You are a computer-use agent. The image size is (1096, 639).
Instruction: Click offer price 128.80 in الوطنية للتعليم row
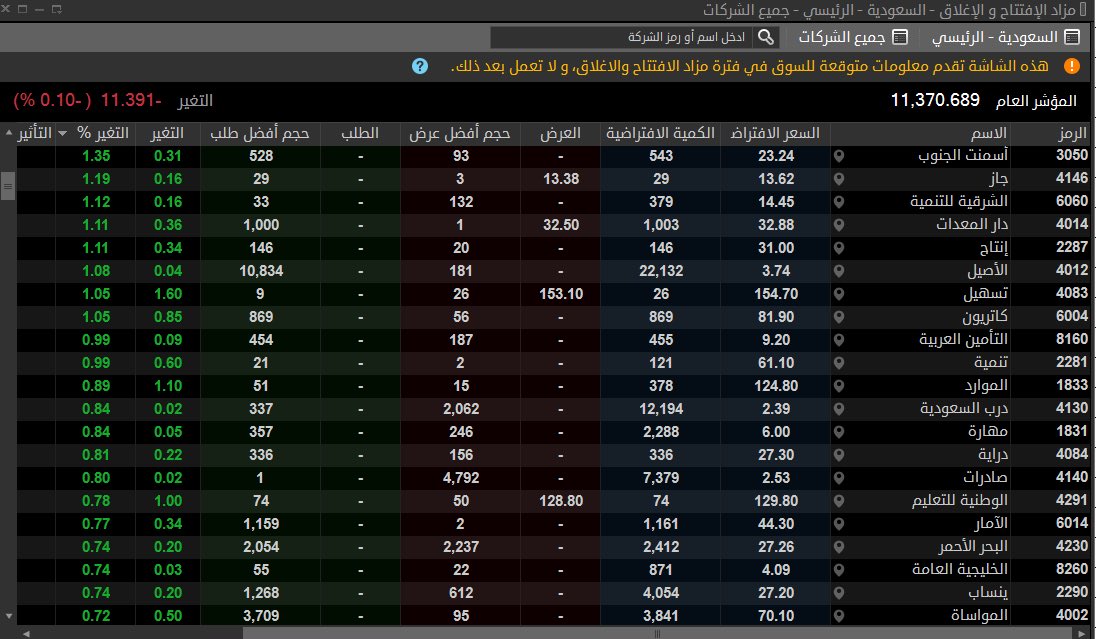[561, 501]
